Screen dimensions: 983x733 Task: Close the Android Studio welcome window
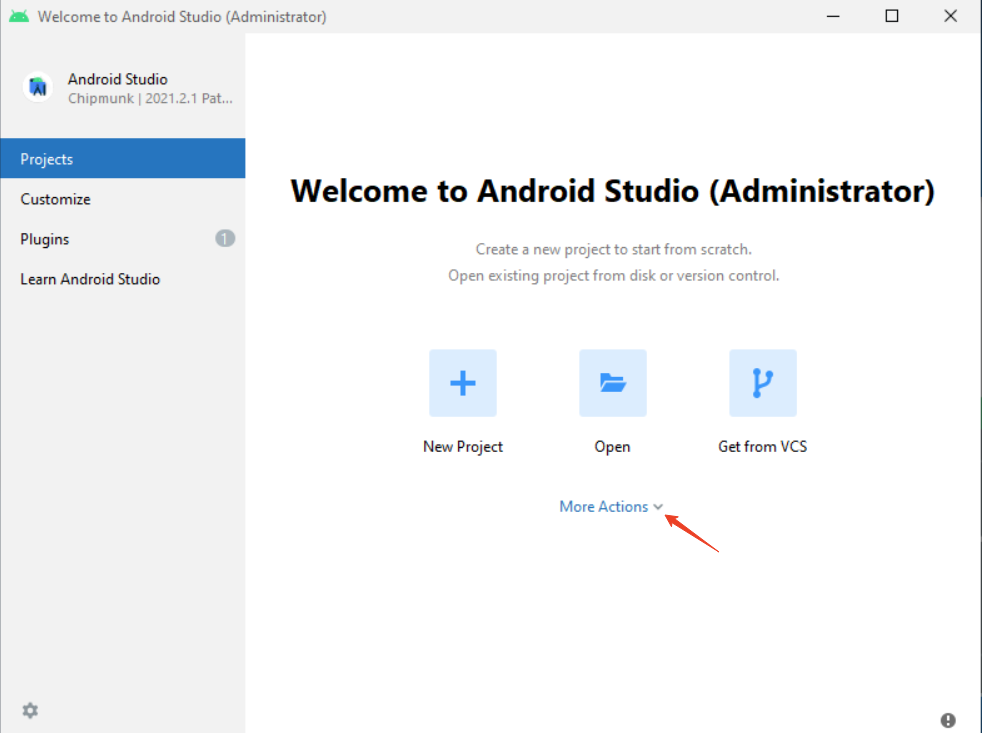(x=950, y=16)
